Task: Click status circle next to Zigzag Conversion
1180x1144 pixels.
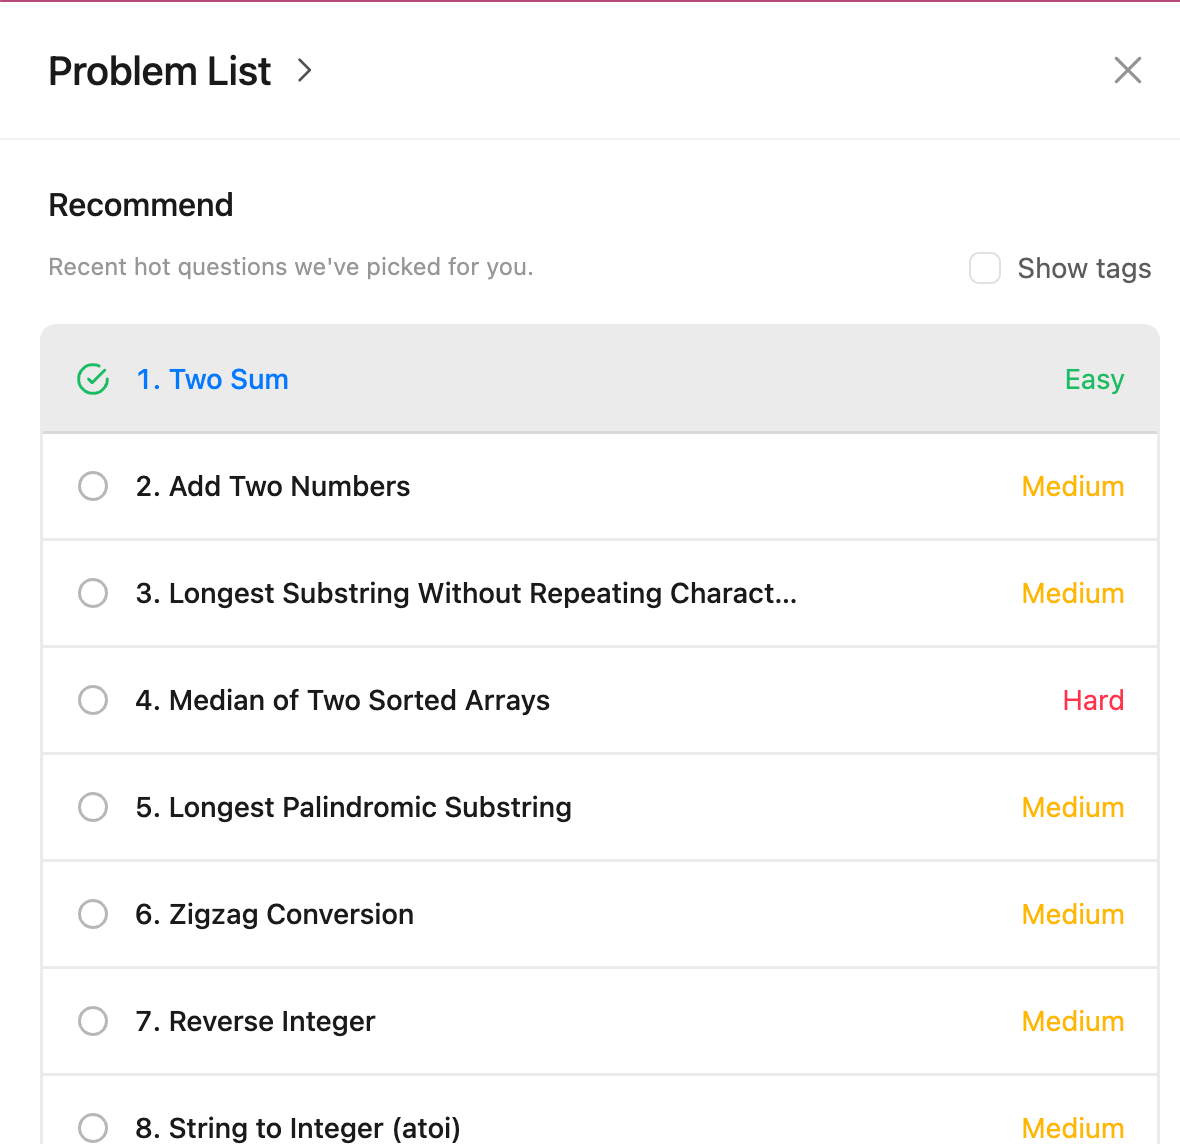Action: (x=93, y=915)
